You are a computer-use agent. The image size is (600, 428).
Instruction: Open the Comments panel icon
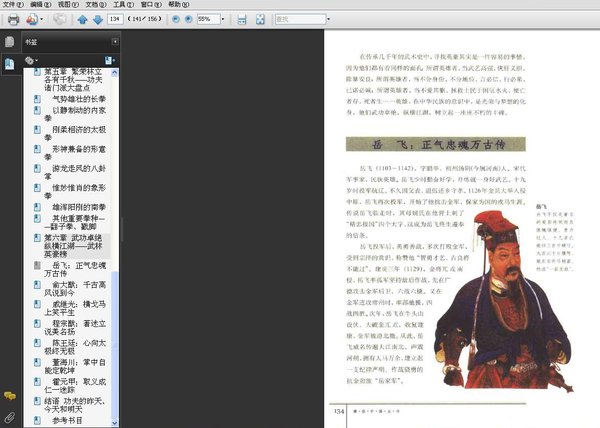[x=10, y=396]
